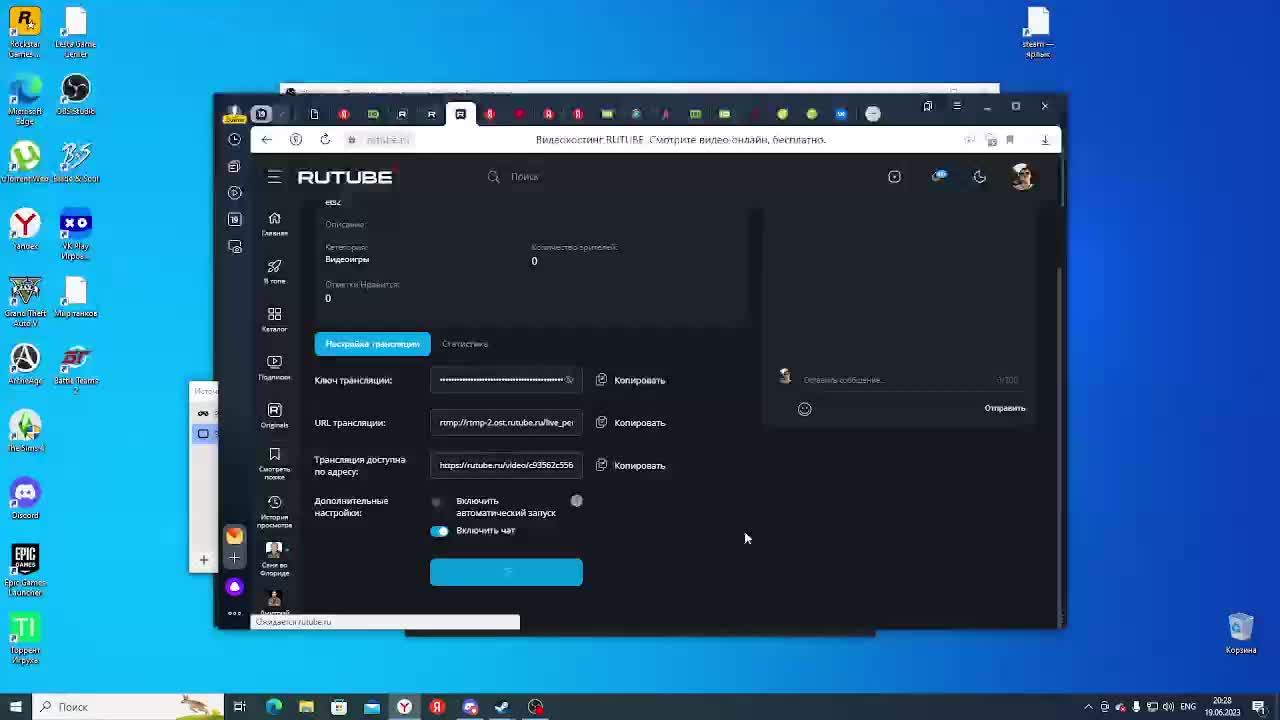Toggle the Включить чат switch
Image resolution: width=1280 pixels, height=720 pixels.
439,531
